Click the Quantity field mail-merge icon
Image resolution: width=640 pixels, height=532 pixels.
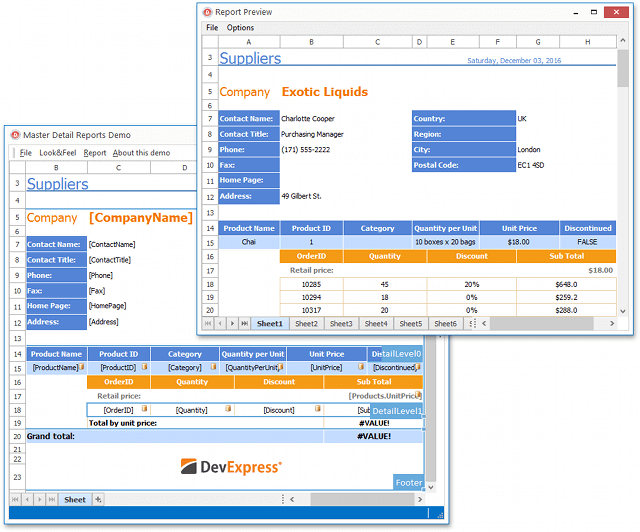[x=229, y=409]
